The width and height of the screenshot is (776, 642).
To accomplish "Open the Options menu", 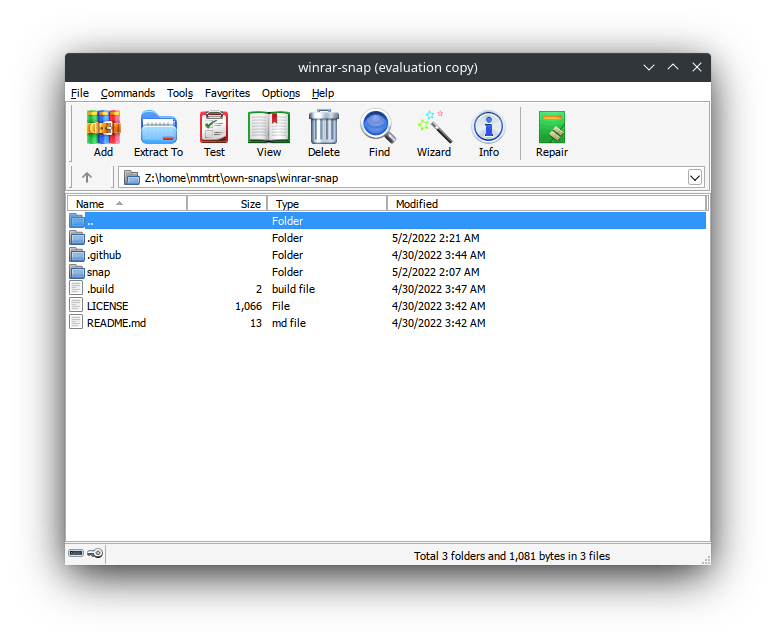I will coord(281,93).
